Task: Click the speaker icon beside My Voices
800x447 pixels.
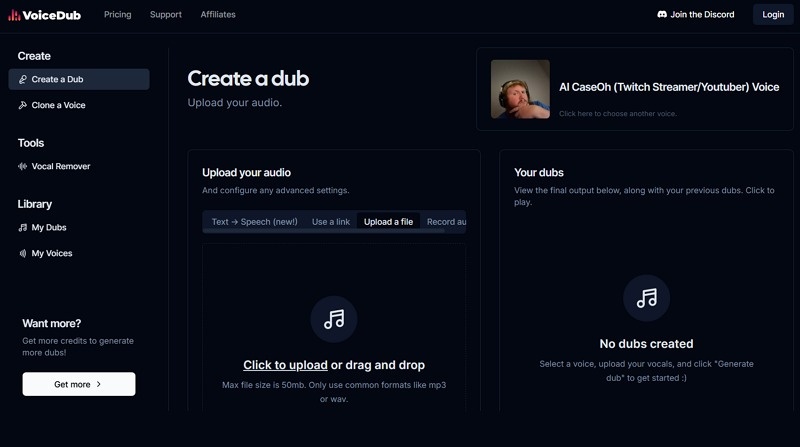Action: 23,253
